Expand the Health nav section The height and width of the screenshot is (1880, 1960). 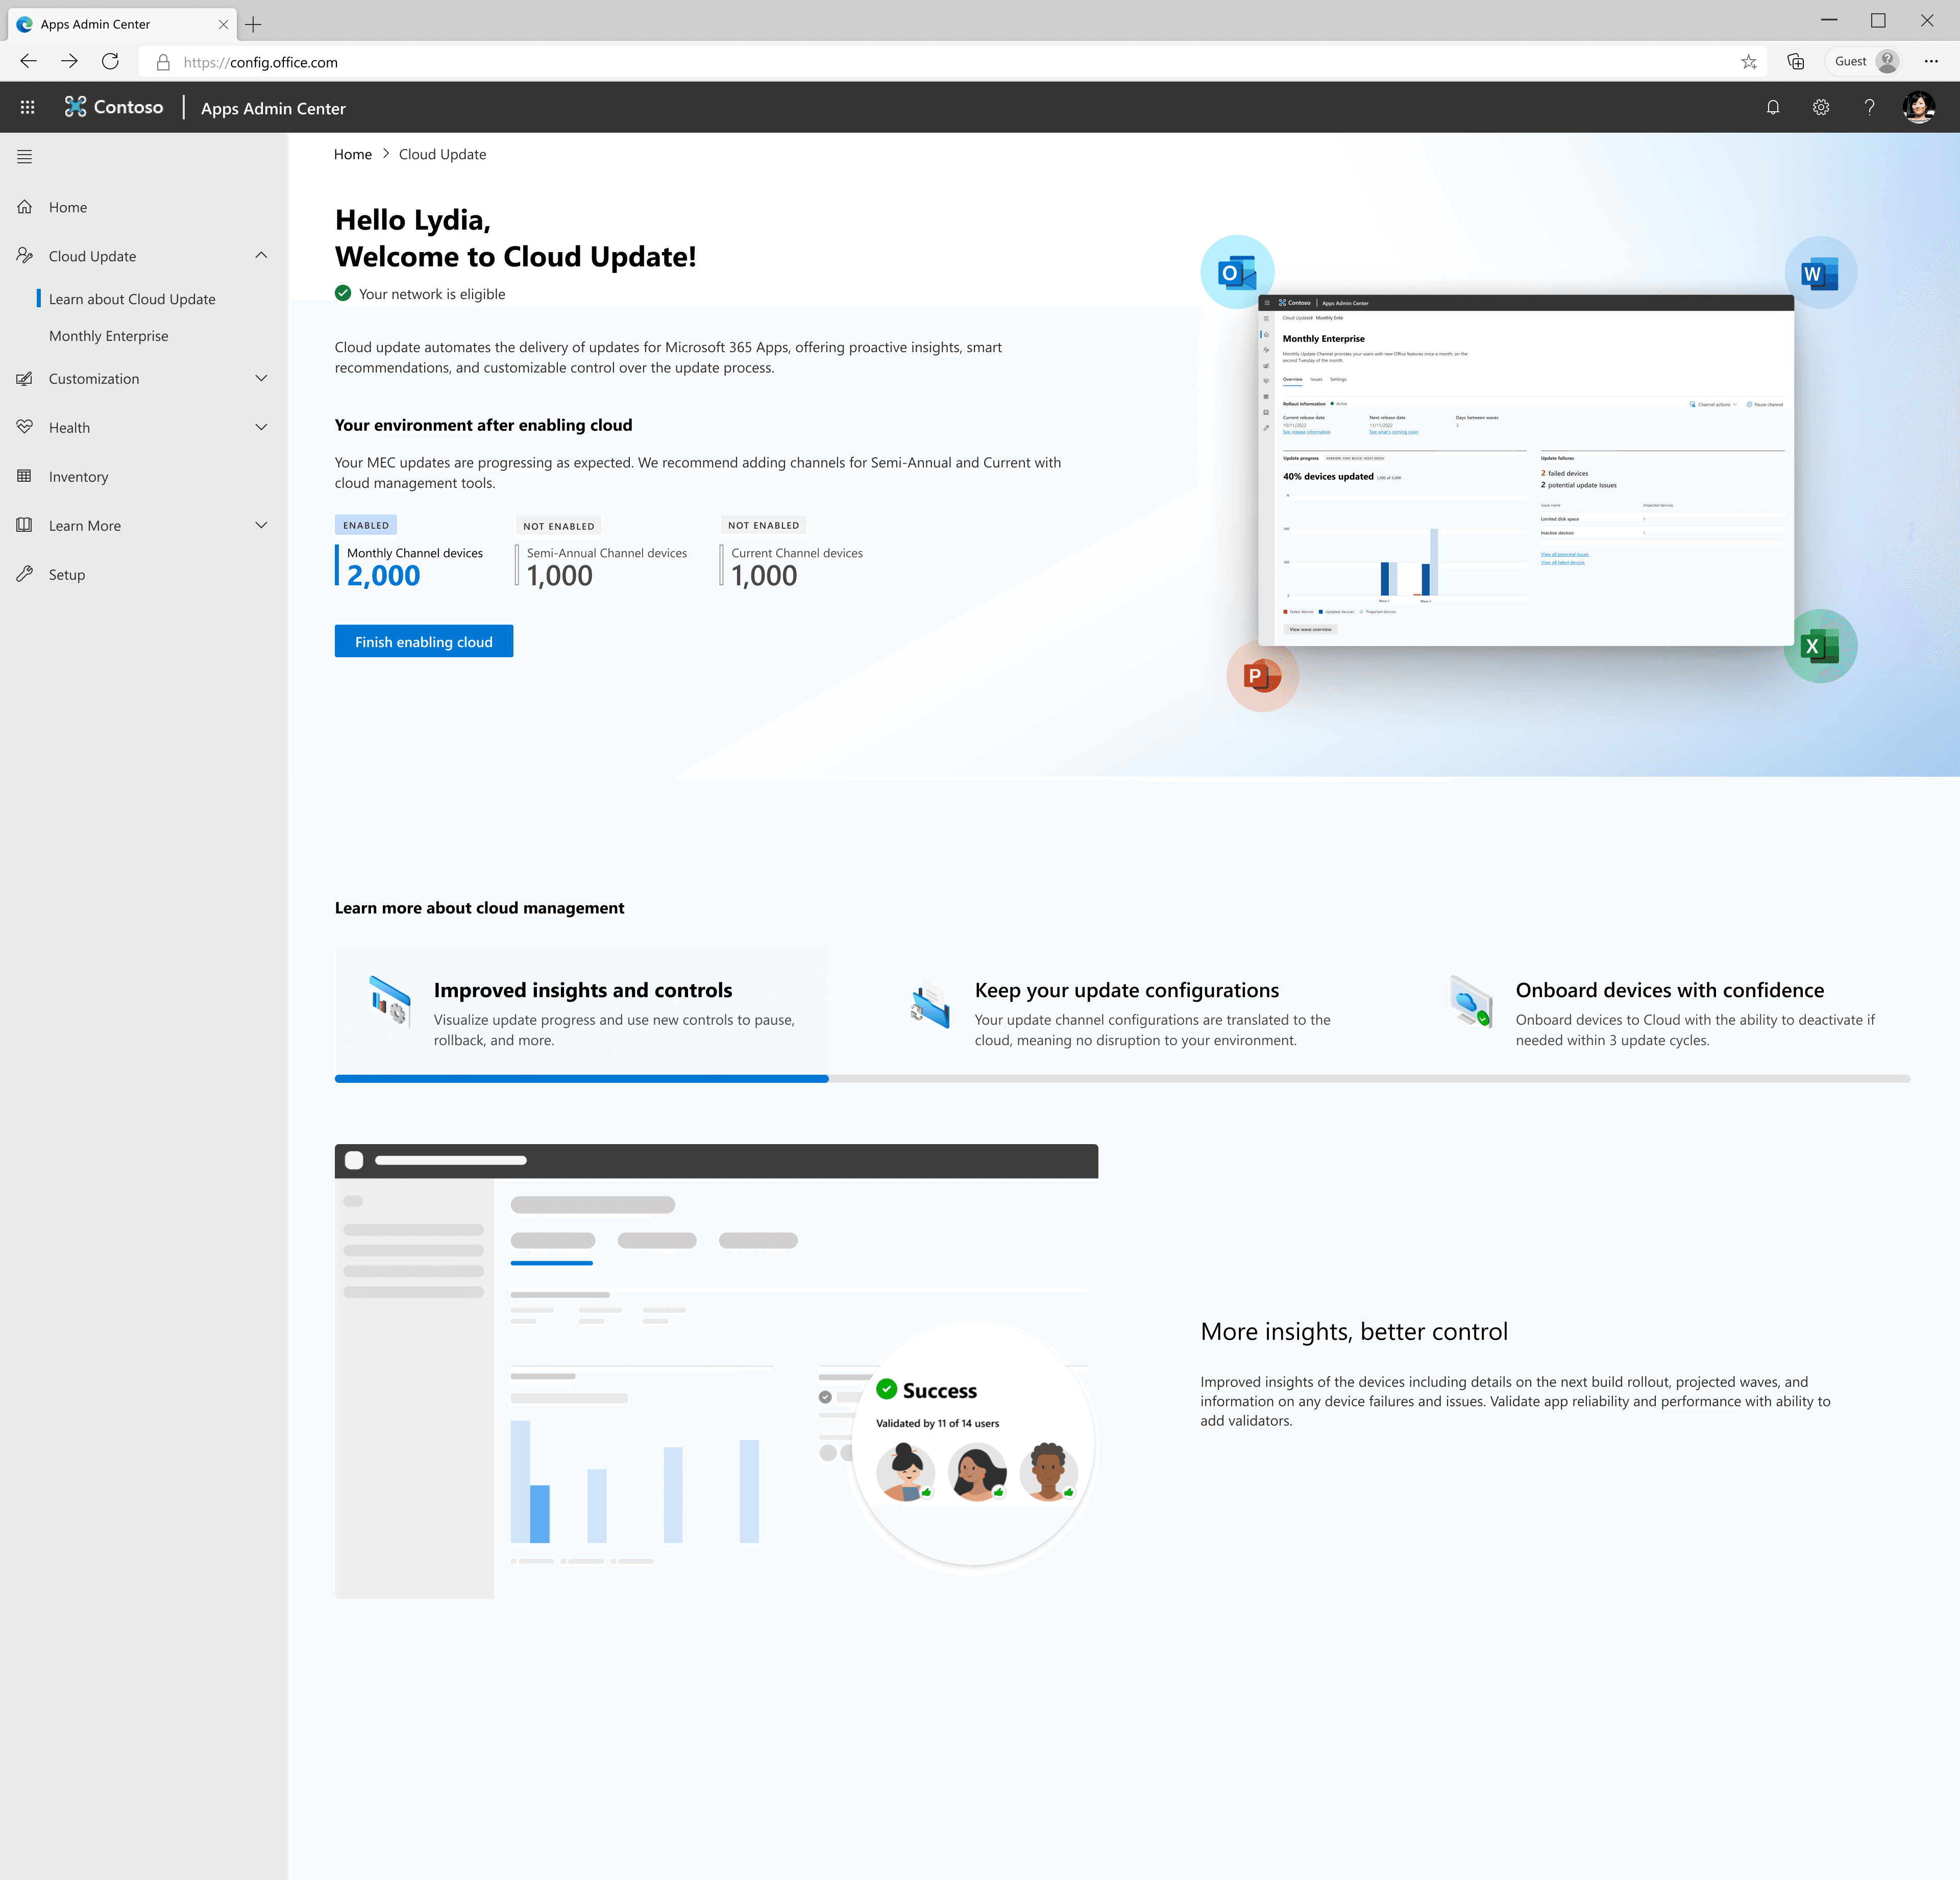pos(261,428)
